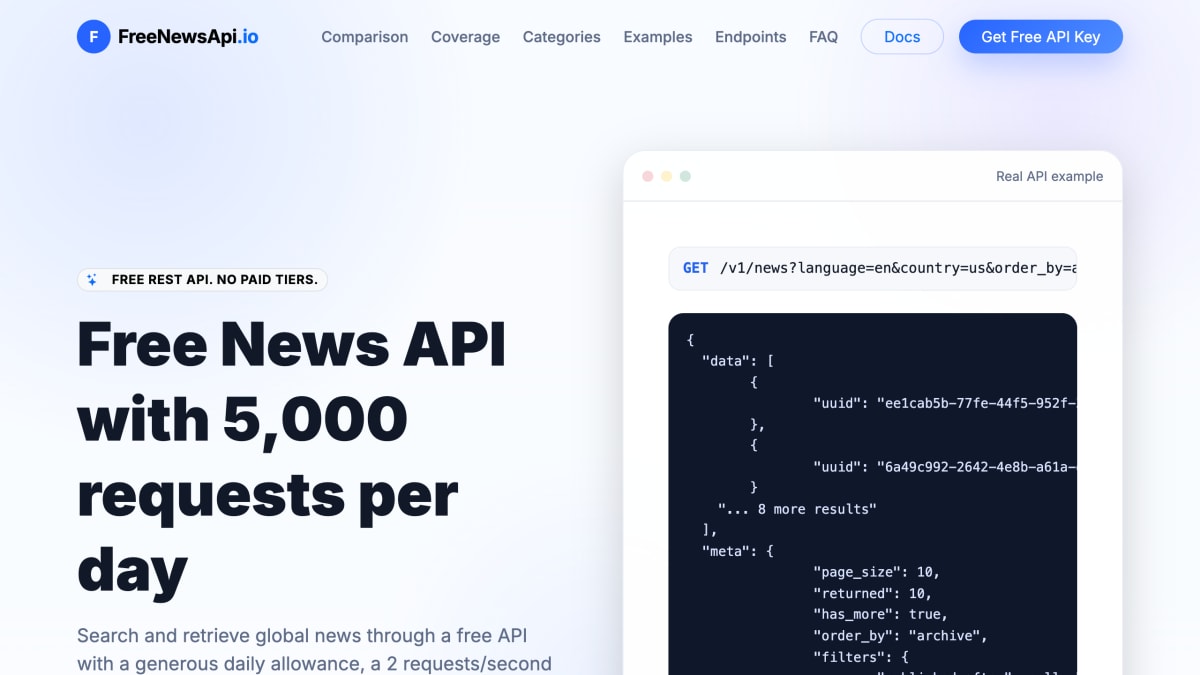Open the Docs button
Viewport: 1200px width, 675px height.
tap(902, 37)
